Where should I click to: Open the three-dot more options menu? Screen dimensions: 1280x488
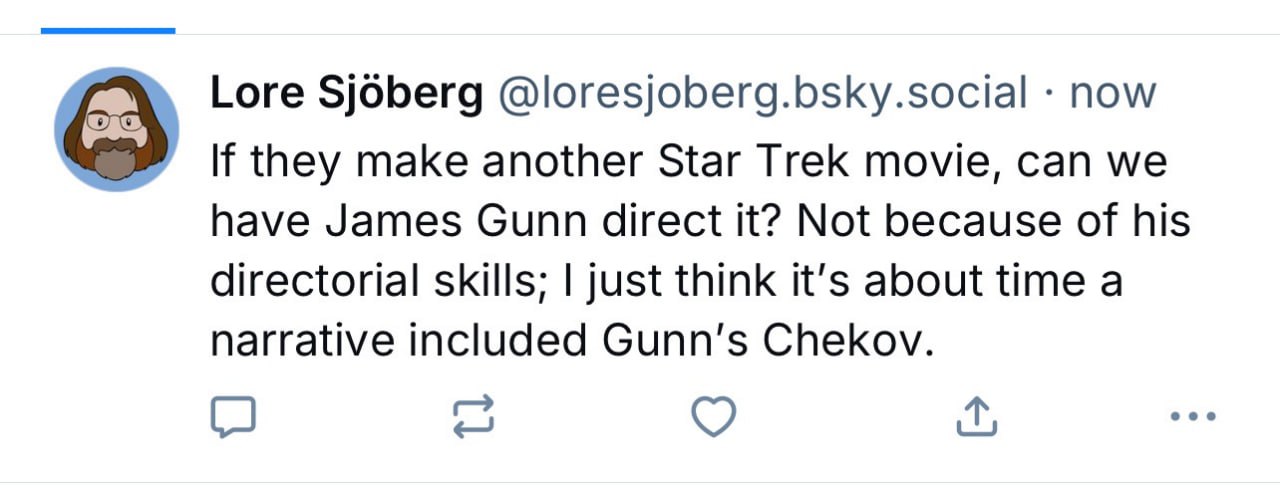[1193, 415]
